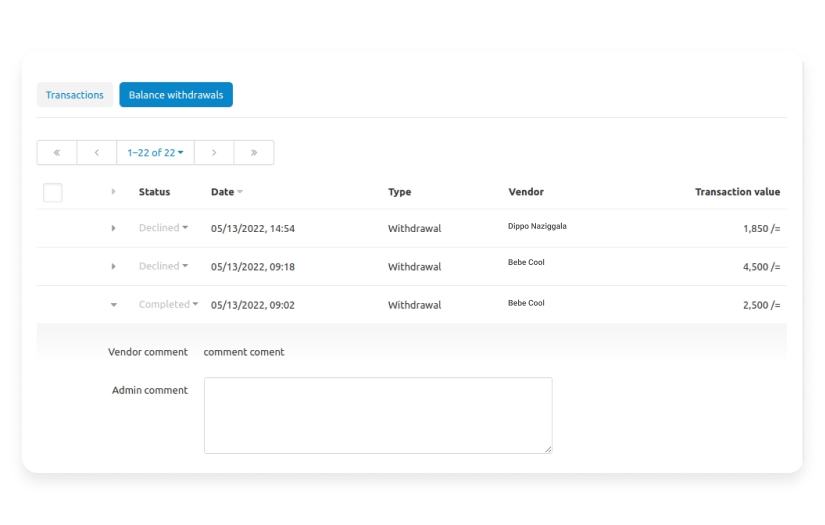Expand all rows via header arrow
Image resolution: width=825 pixels, height=525 pixels.
113,192
